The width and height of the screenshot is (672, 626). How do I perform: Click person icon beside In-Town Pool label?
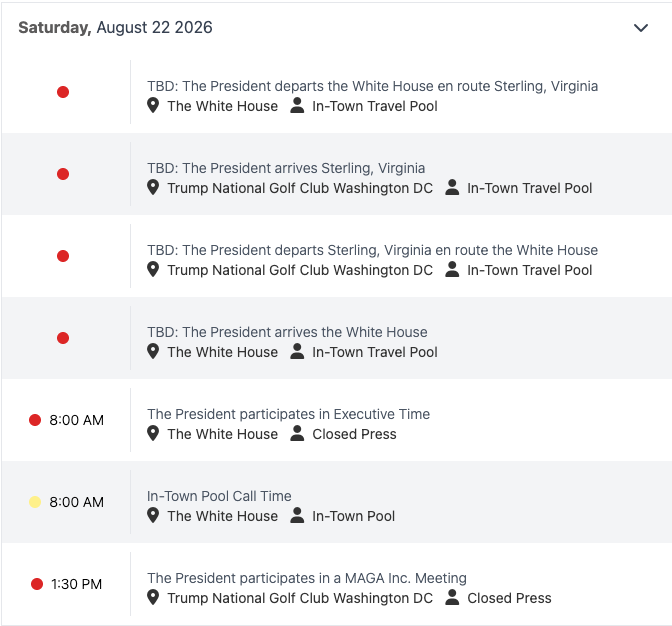(x=297, y=515)
